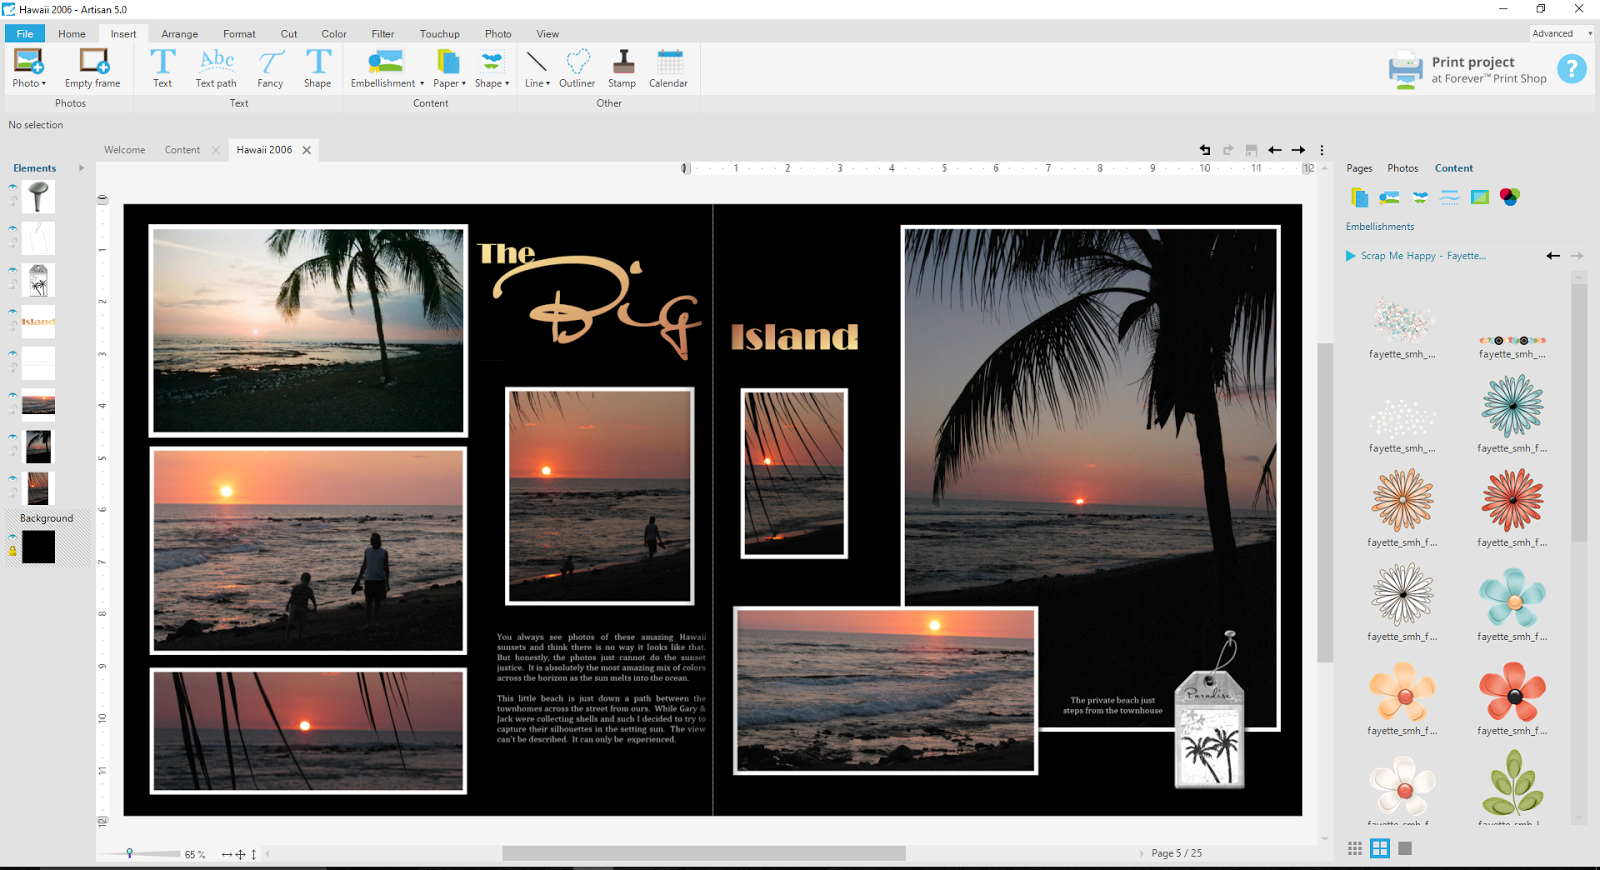Click the undo arrow above canvas
The height and width of the screenshot is (870, 1600).
pos(1205,150)
